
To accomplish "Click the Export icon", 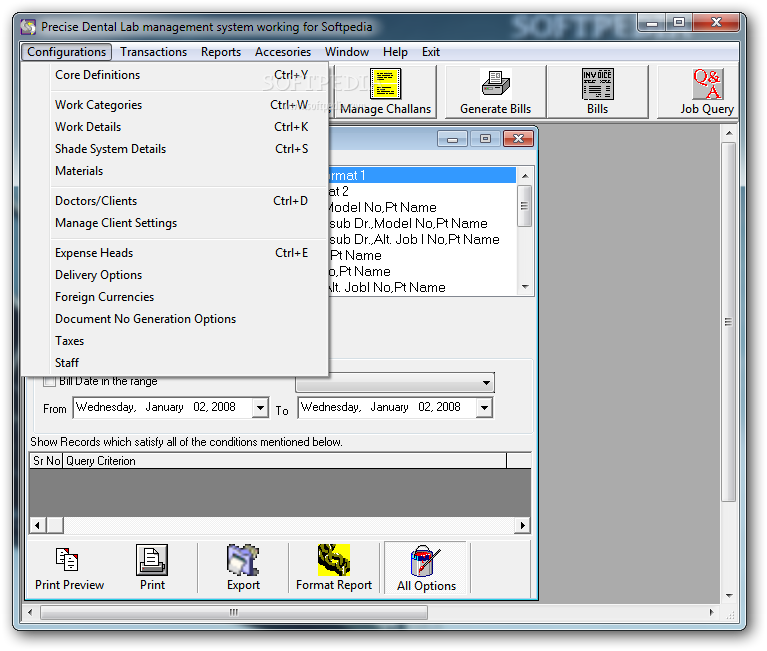I will pos(243,560).
